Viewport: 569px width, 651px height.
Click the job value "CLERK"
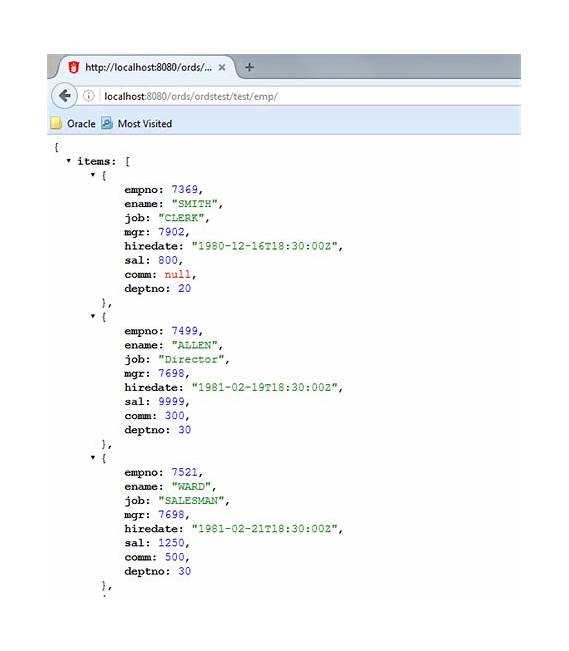tap(181, 218)
